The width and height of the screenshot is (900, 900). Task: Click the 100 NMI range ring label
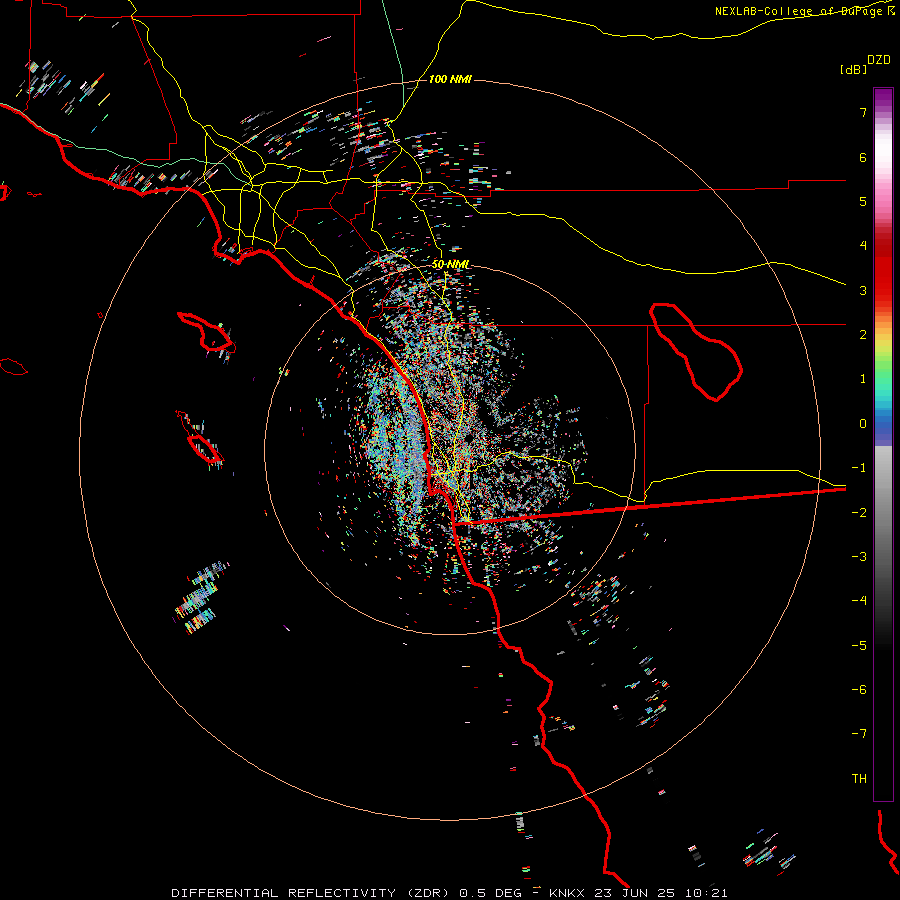[x=450, y=79]
